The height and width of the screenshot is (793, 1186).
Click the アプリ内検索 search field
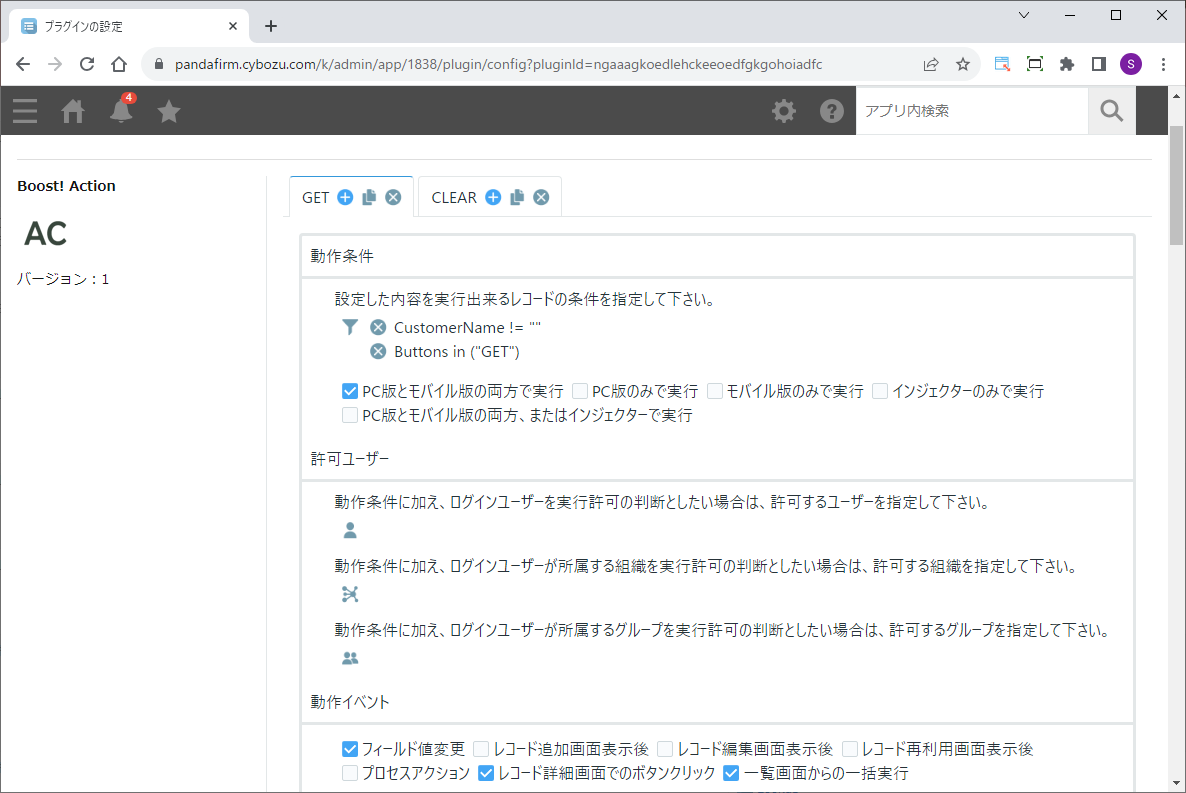pos(970,111)
